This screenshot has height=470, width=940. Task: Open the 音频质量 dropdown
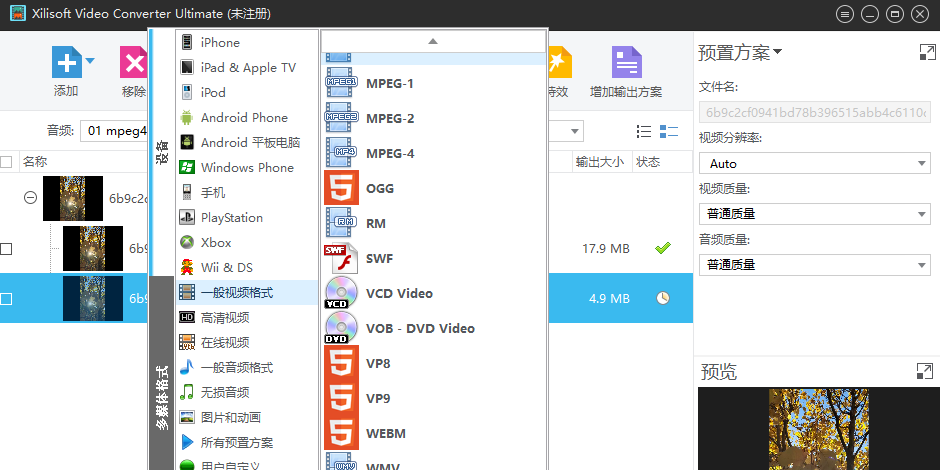(x=815, y=264)
